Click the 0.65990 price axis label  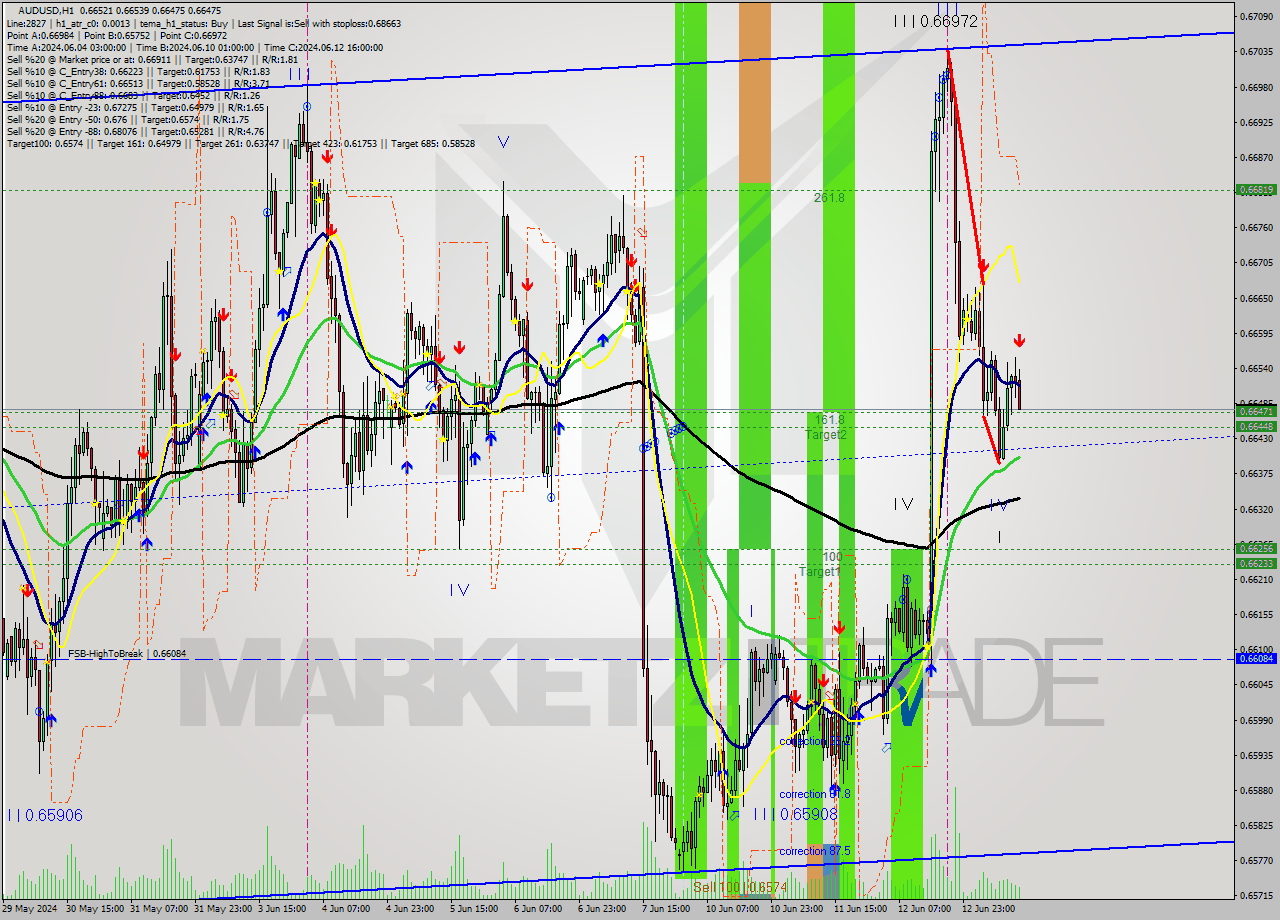click(1256, 720)
